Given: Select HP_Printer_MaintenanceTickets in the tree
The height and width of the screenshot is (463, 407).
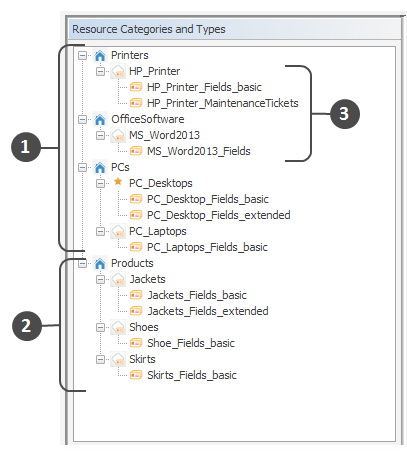Looking at the screenshot, I should point(223,103).
